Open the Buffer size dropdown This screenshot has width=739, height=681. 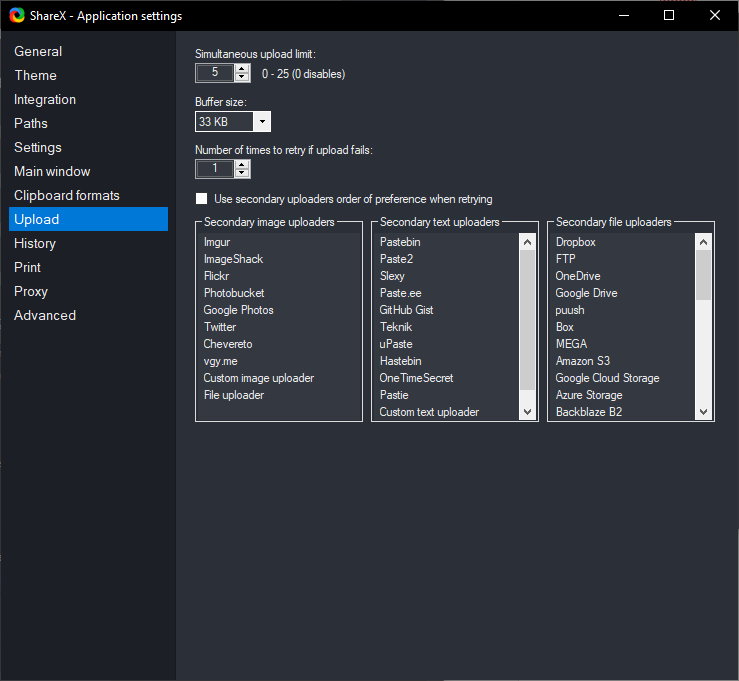pos(261,121)
